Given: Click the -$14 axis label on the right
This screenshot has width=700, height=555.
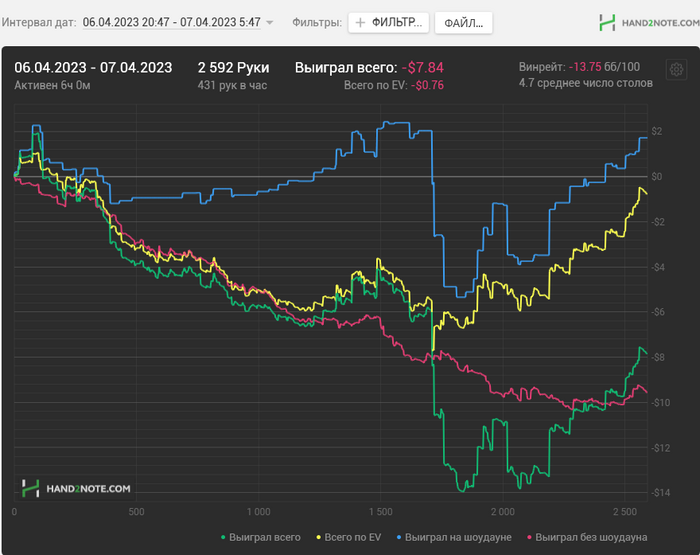Looking at the screenshot, I should point(660,492).
